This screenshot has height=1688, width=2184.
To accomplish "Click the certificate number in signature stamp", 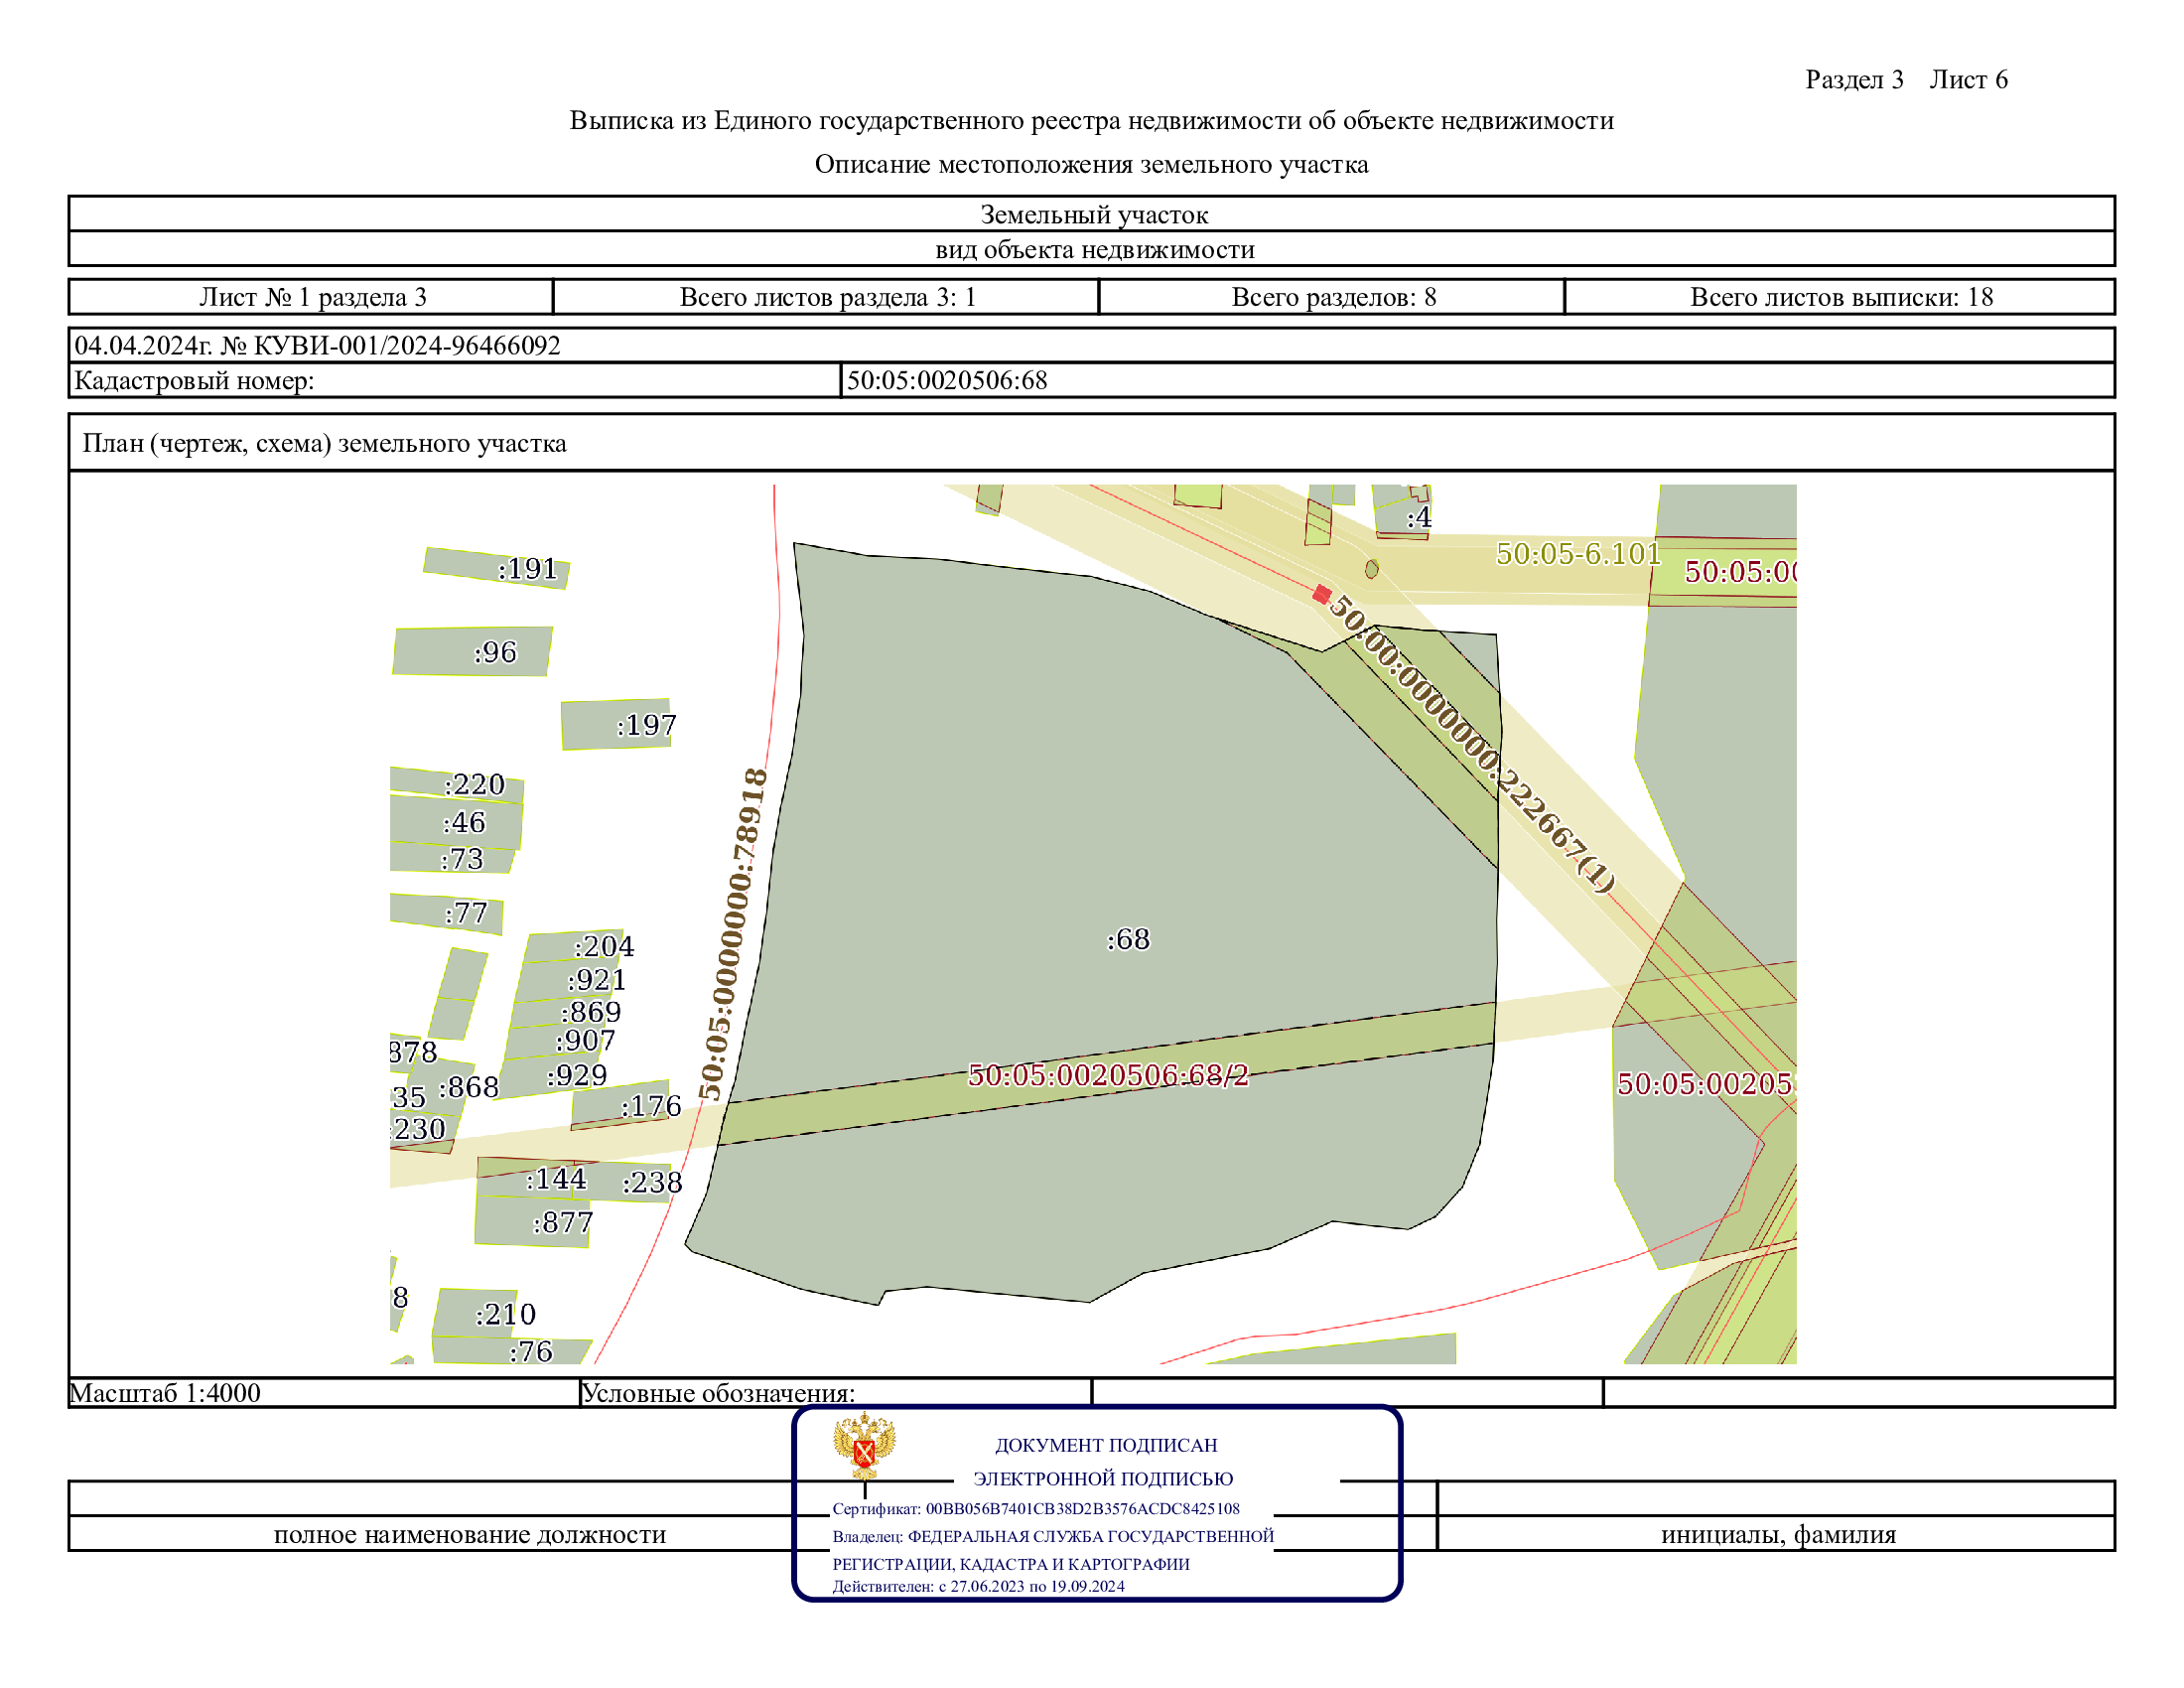I will (1082, 1508).
